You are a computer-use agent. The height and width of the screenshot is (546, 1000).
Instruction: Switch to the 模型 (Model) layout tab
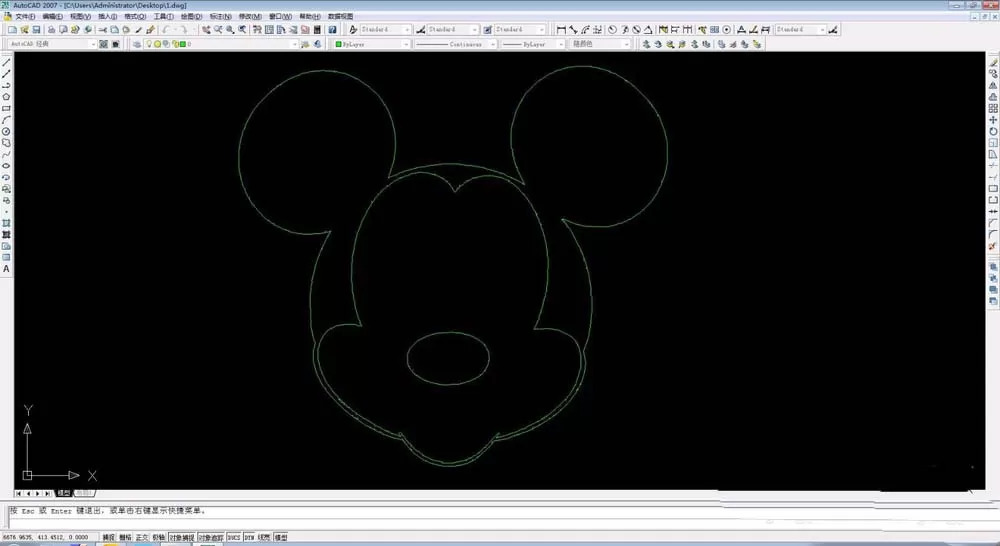pos(64,493)
